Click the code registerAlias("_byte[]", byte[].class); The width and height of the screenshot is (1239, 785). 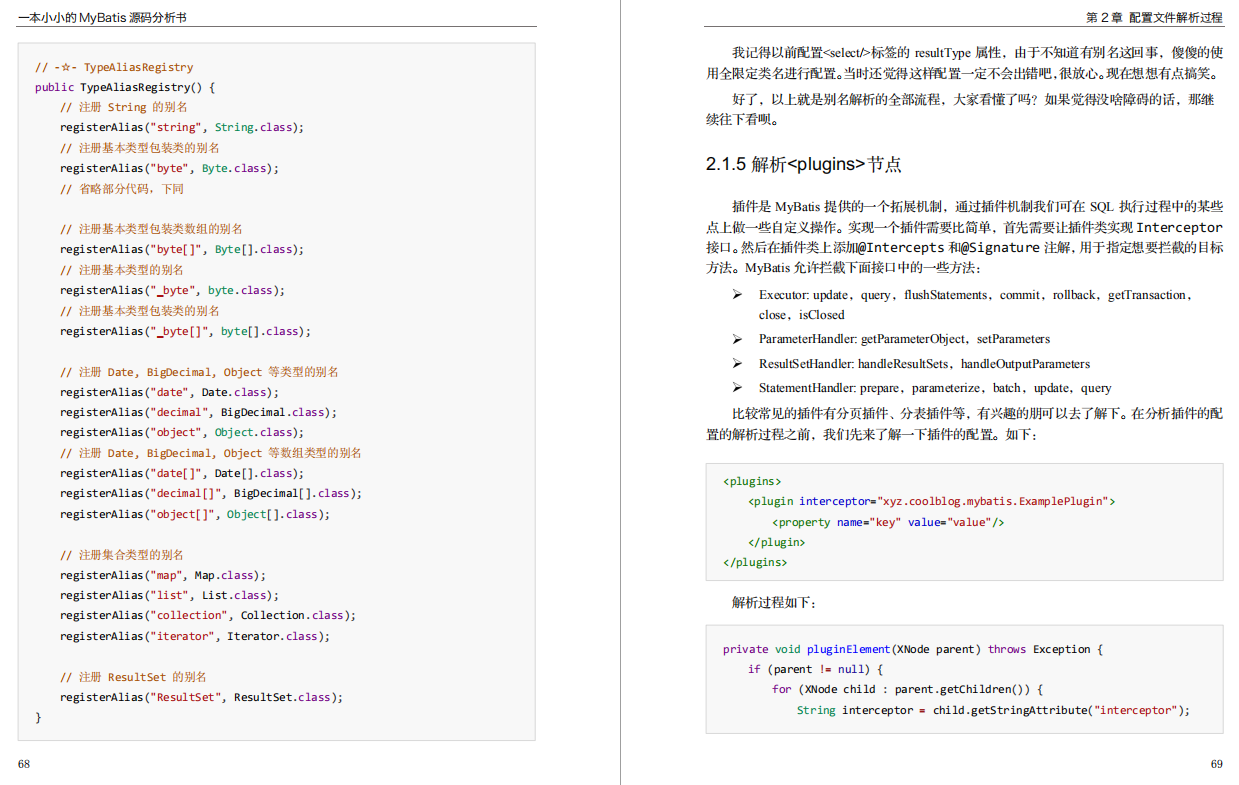tap(185, 331)
